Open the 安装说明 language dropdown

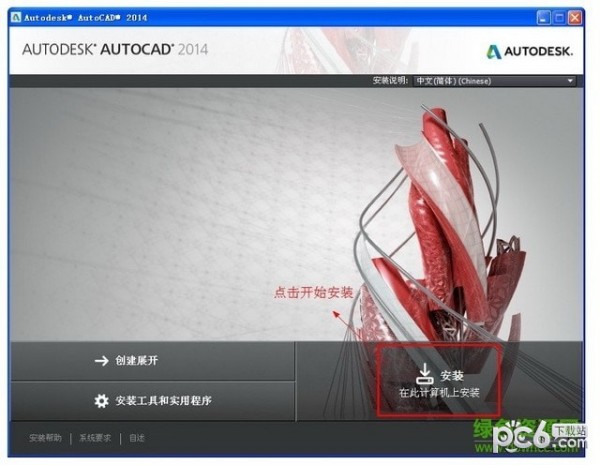point(495,81)
